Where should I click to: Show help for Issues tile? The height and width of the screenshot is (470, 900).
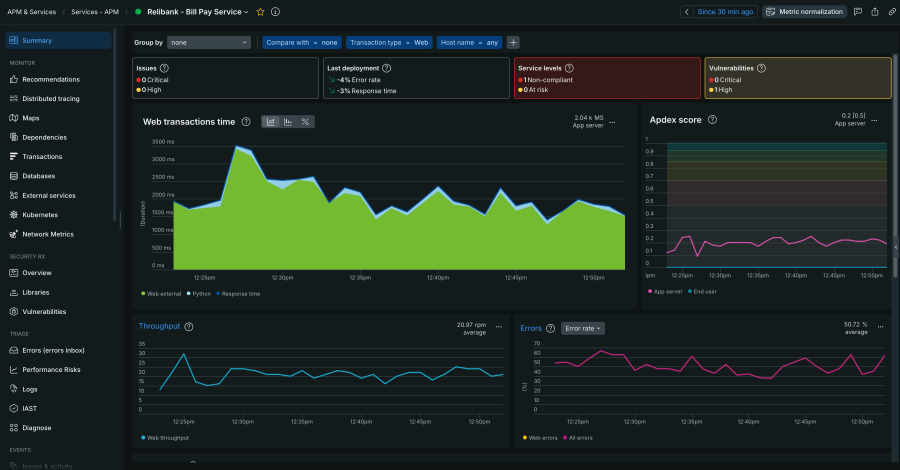(164, 68)
